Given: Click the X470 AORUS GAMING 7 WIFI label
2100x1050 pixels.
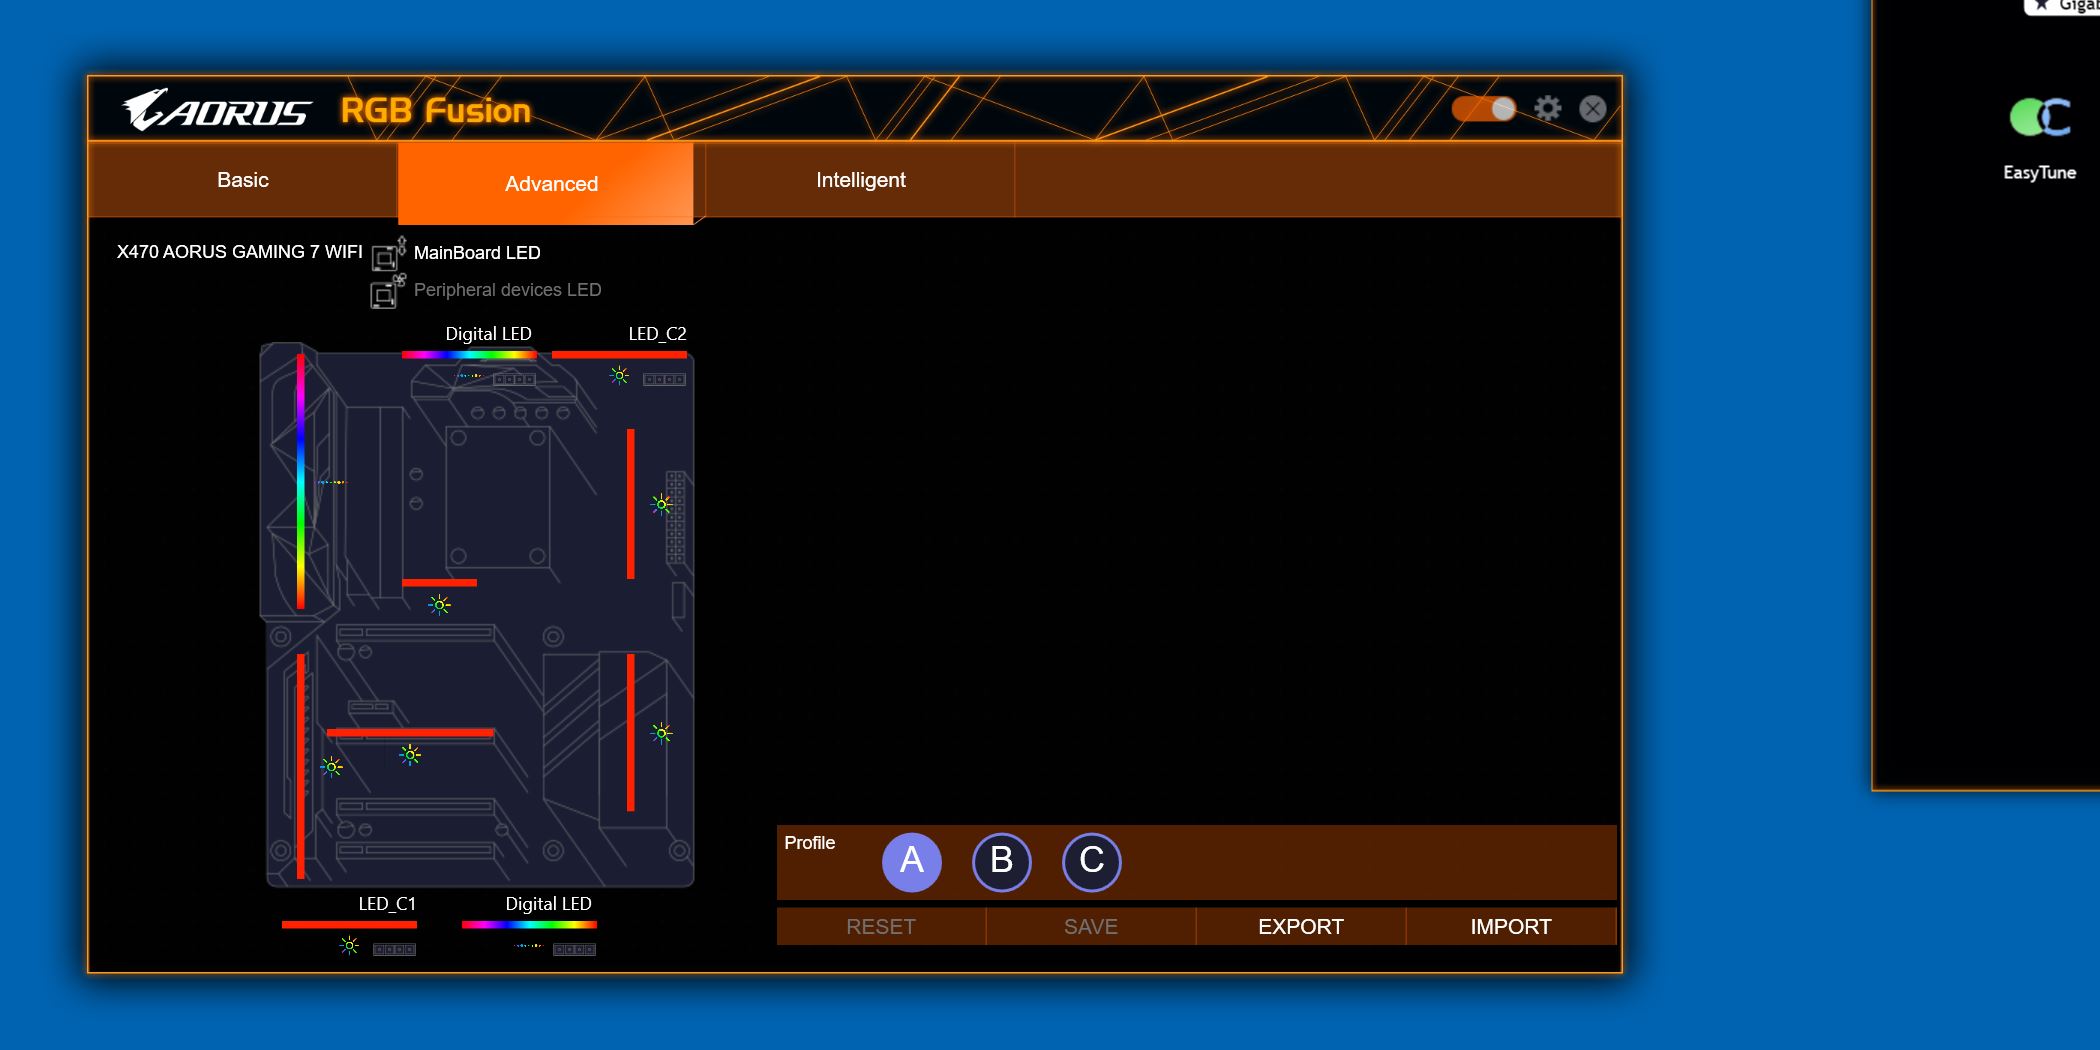Looking at the screenshot, I should coord(240,252).
